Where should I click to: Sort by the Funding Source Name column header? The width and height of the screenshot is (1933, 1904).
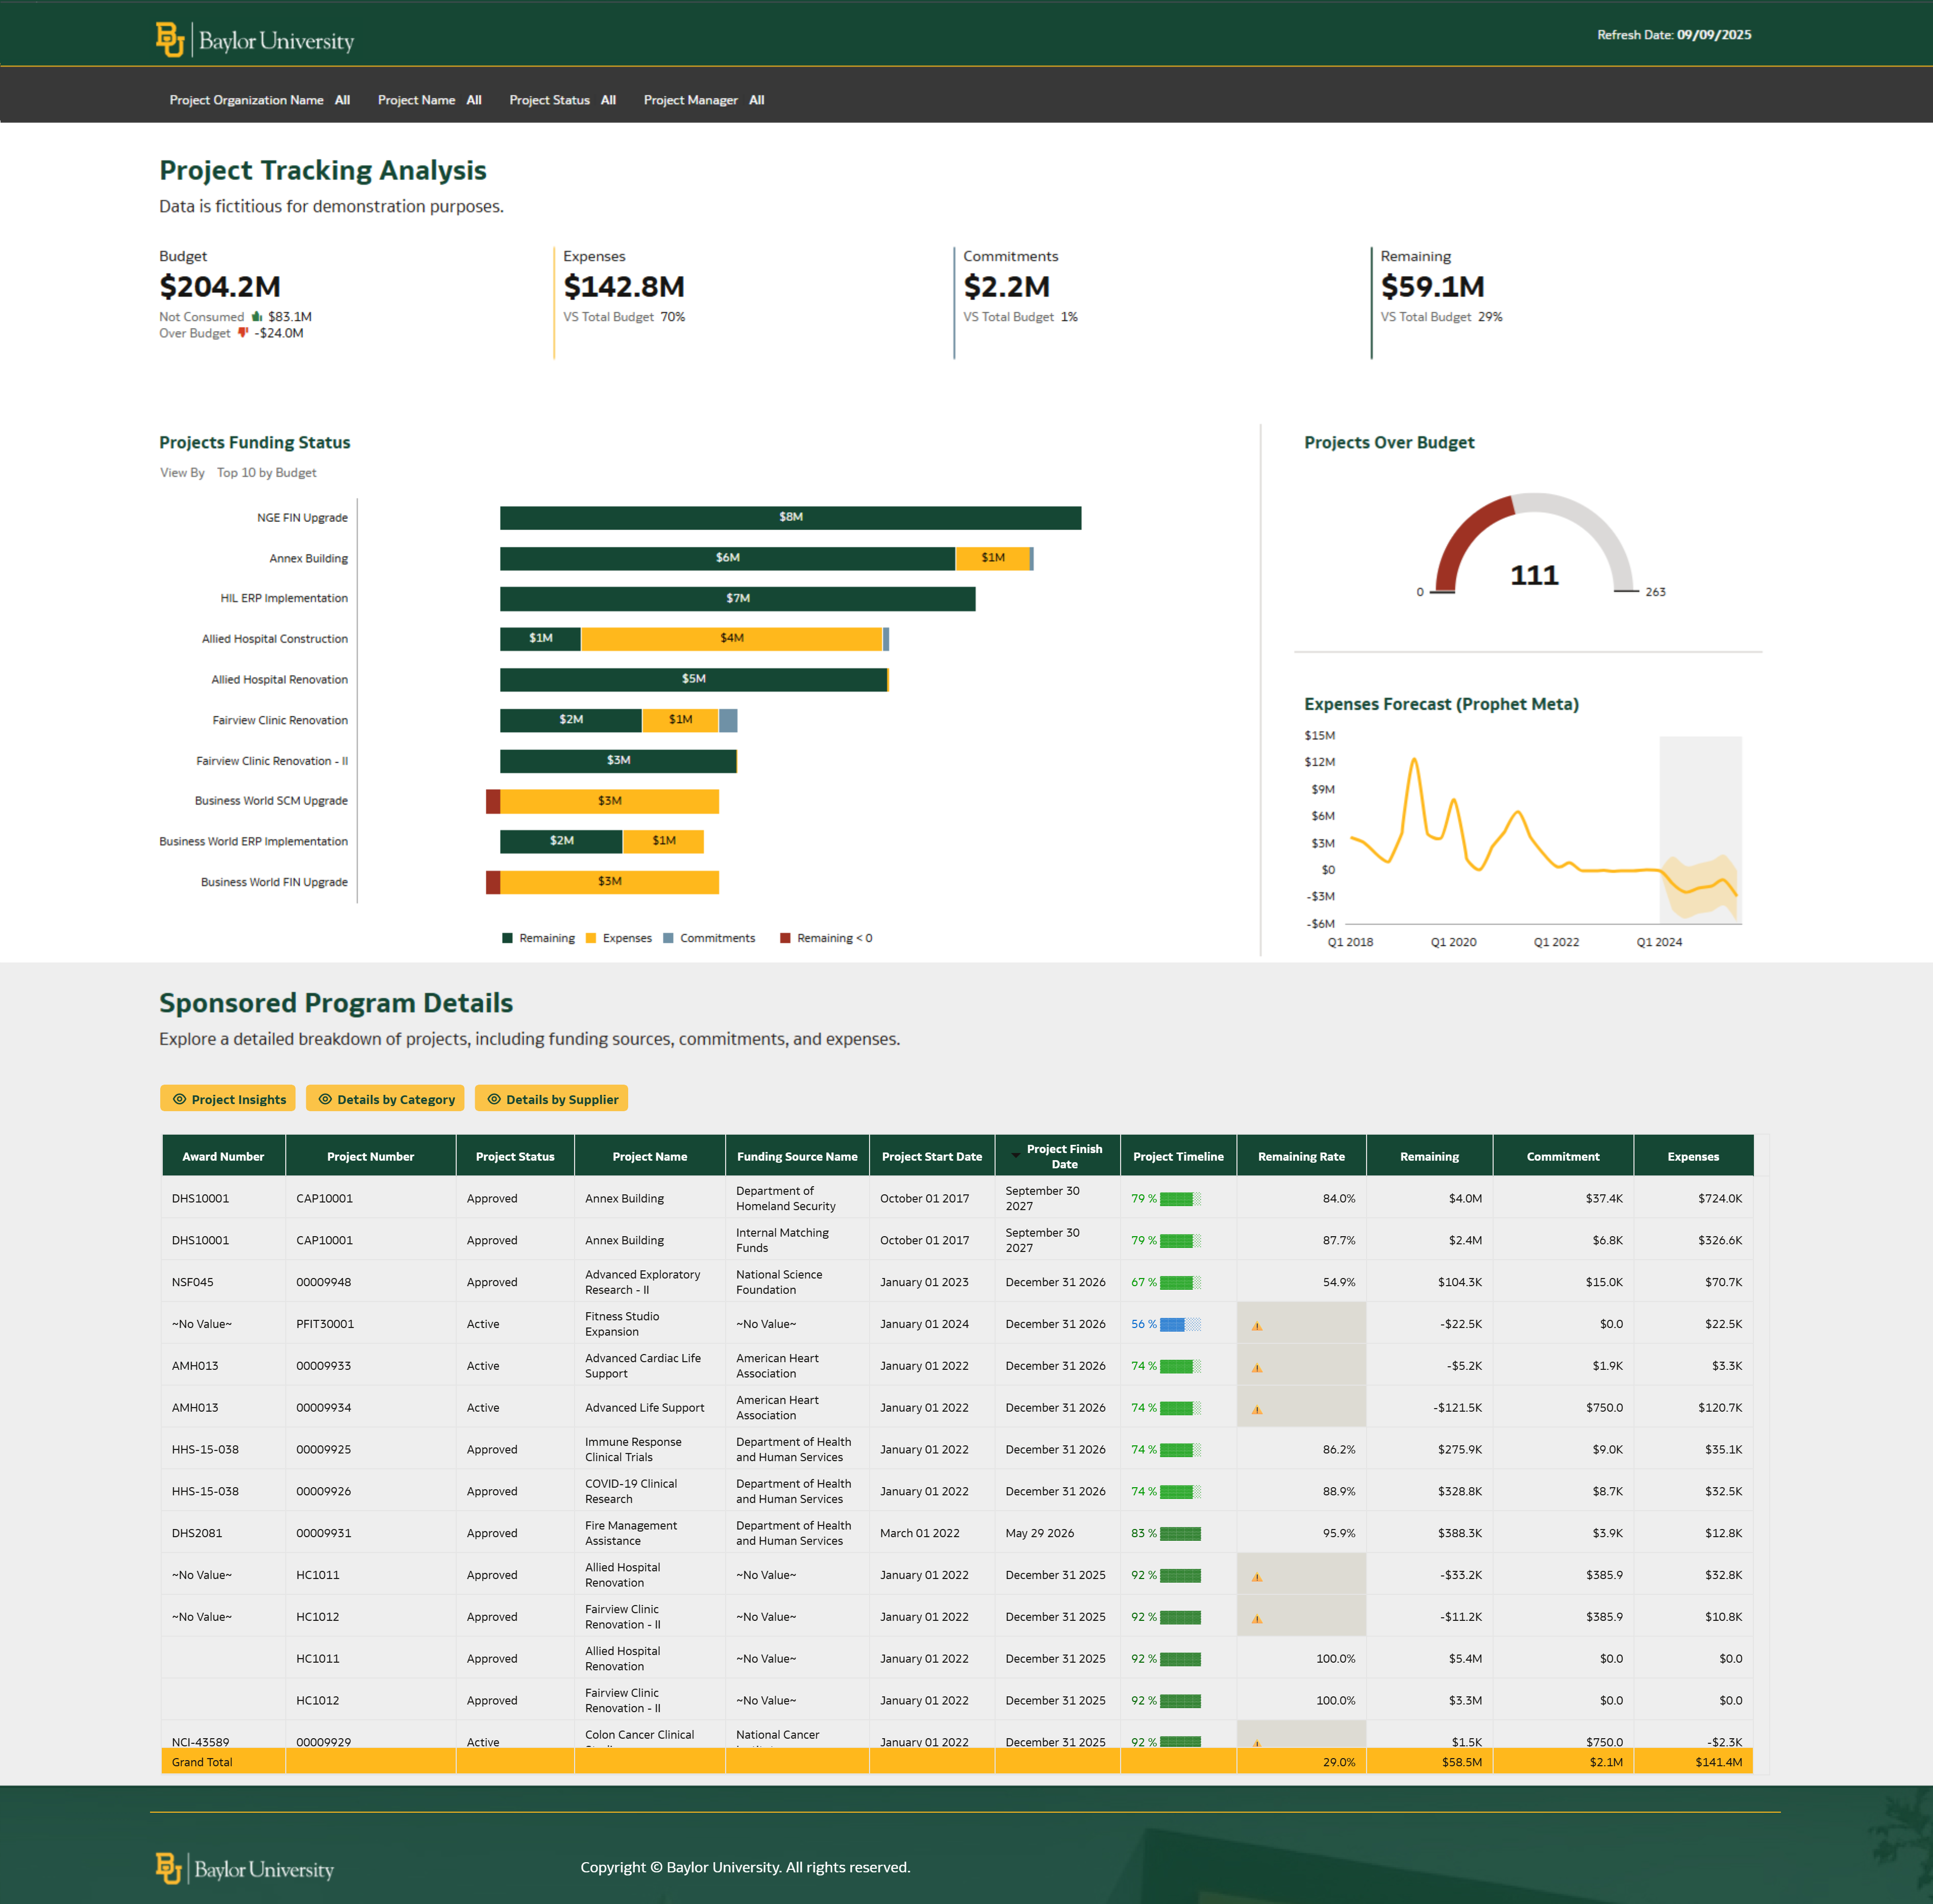pyautogui.click(x=797, y=1156)
